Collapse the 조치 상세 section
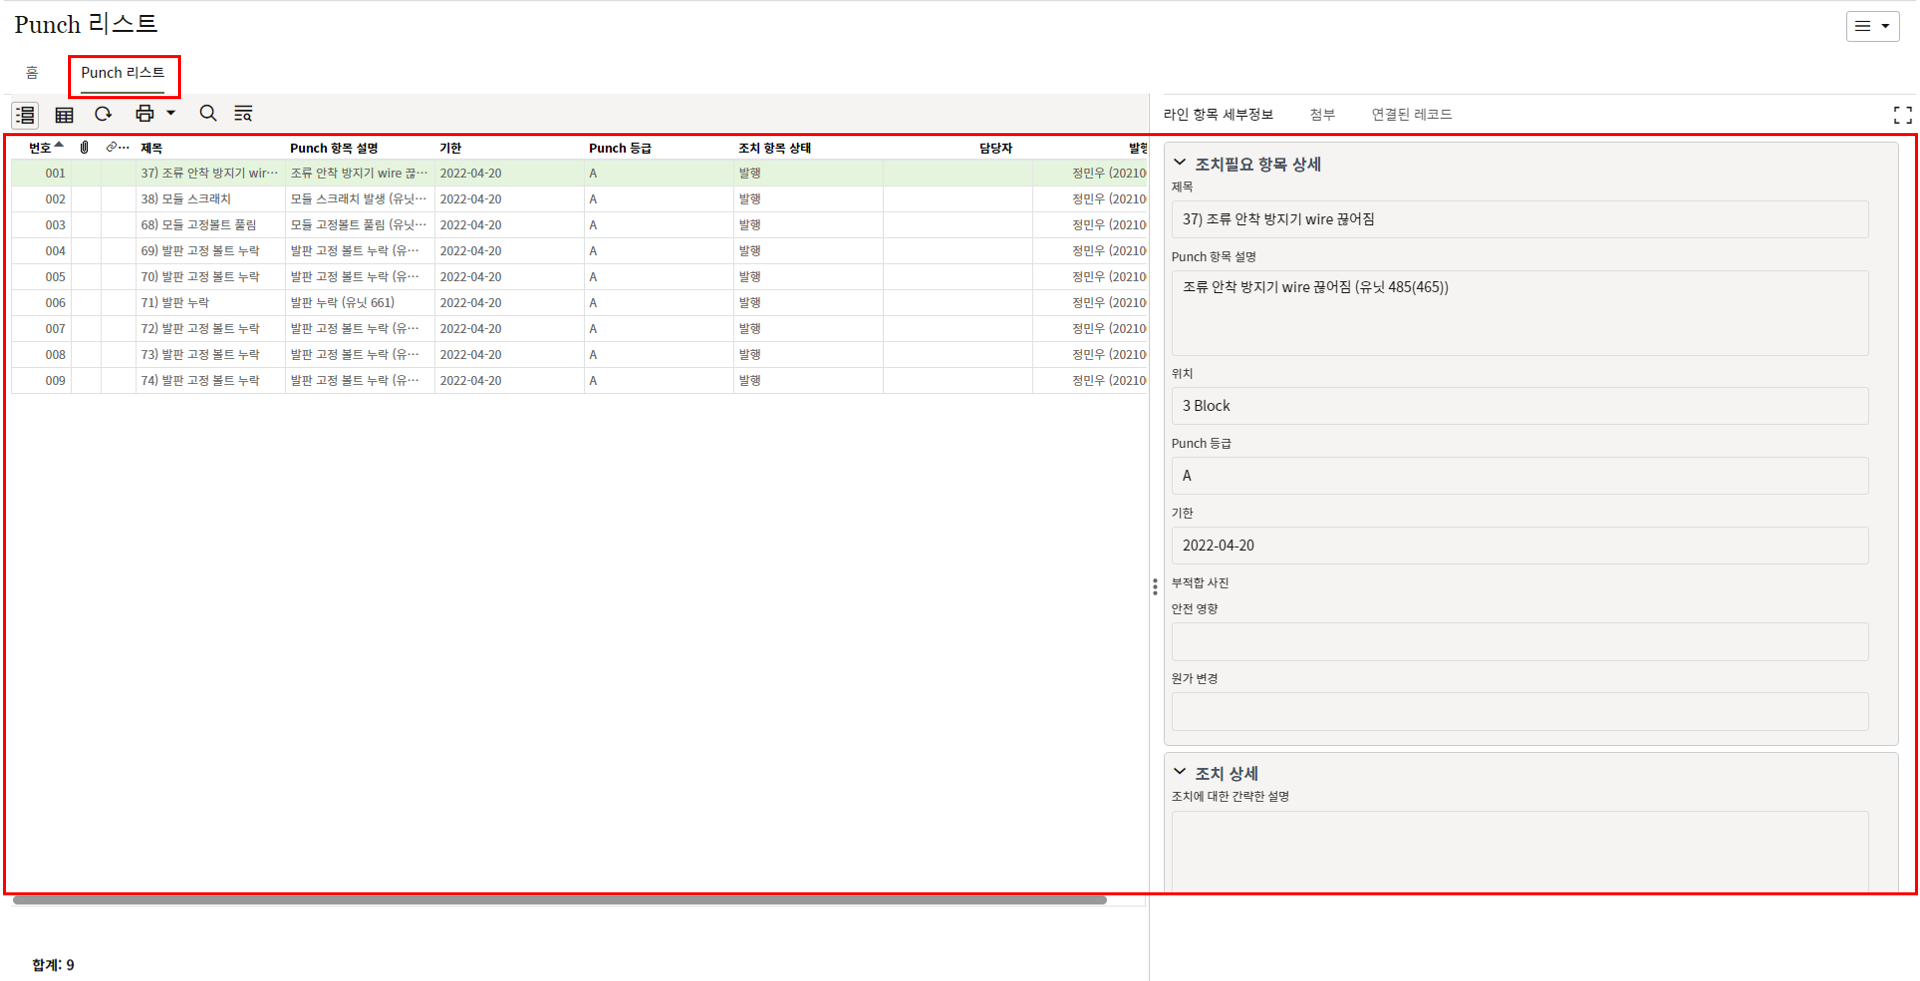This screenshot has width=1920, height=981. pyautogui.click(x=1180, y=772)
